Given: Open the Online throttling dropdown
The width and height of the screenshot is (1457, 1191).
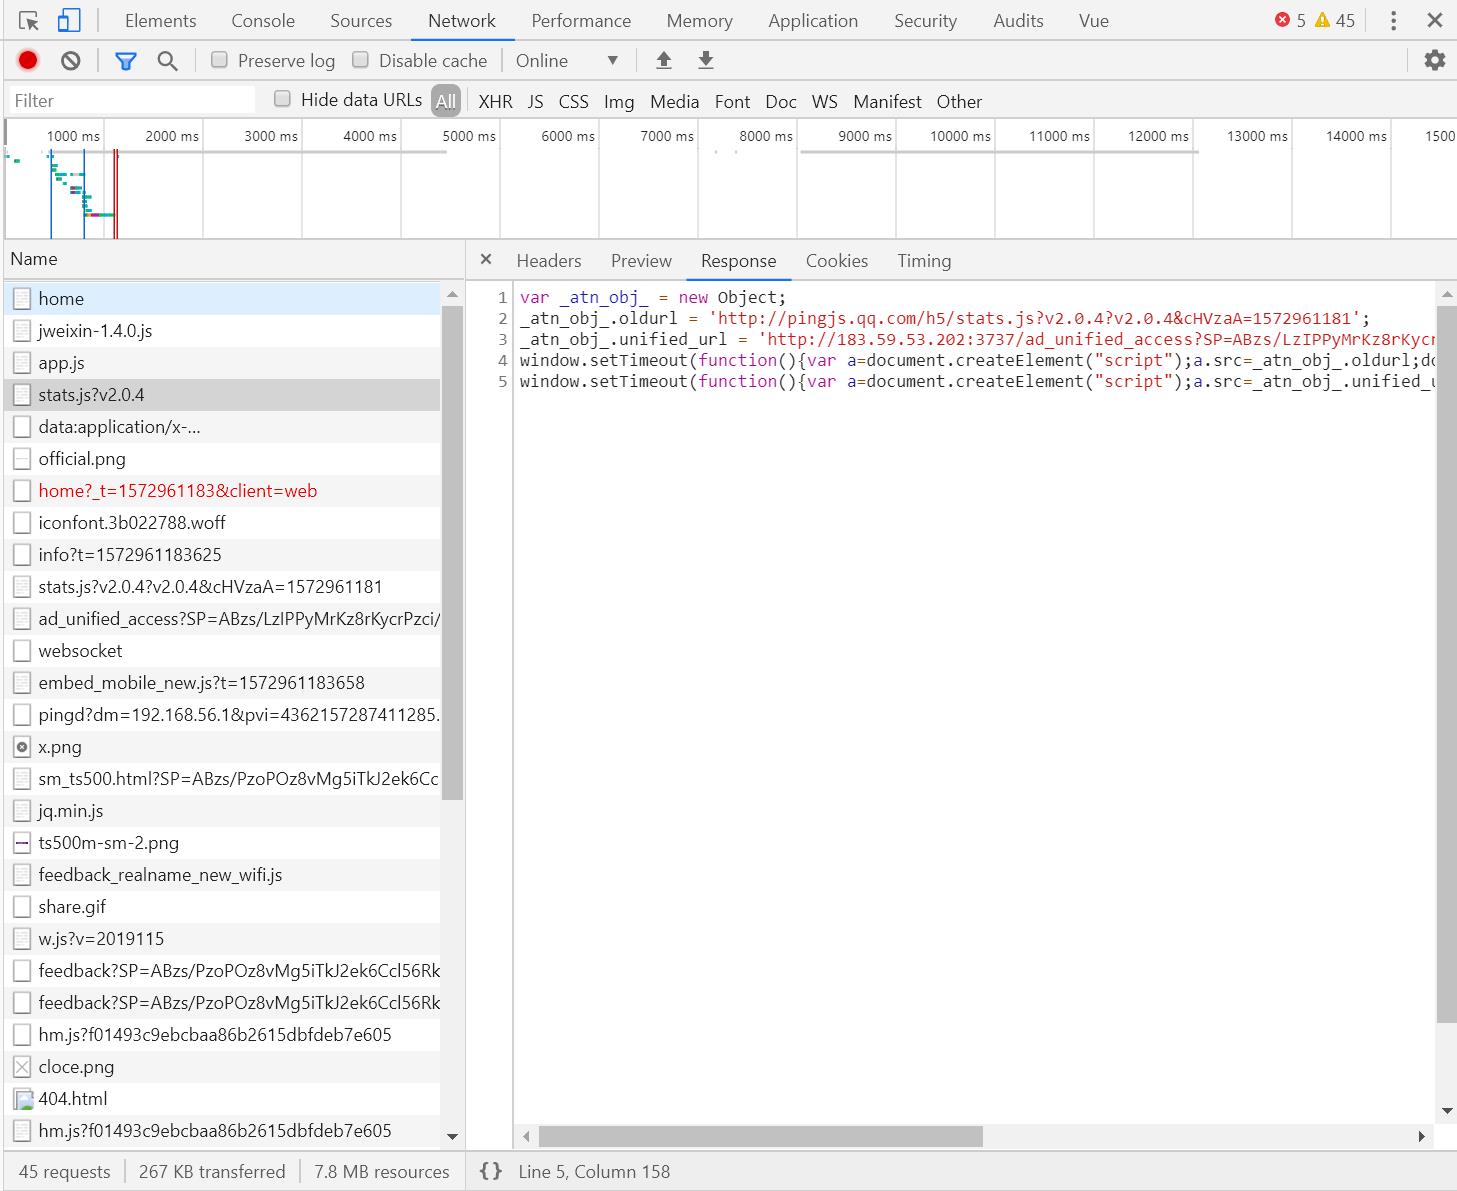Looking at the screenshot, I should coord(566,61).
